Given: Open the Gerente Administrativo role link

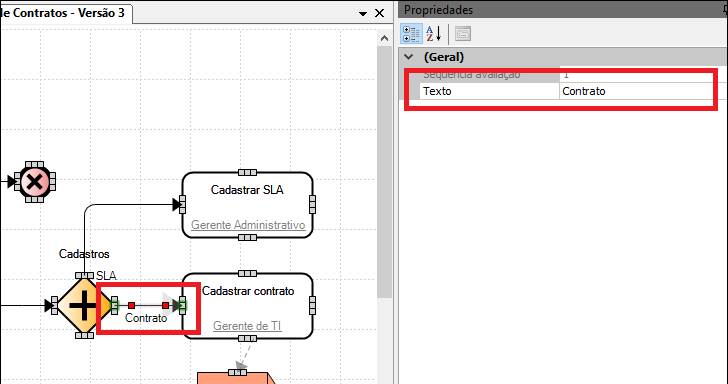Looking at the screenshot, I should [x=248, y=225].
